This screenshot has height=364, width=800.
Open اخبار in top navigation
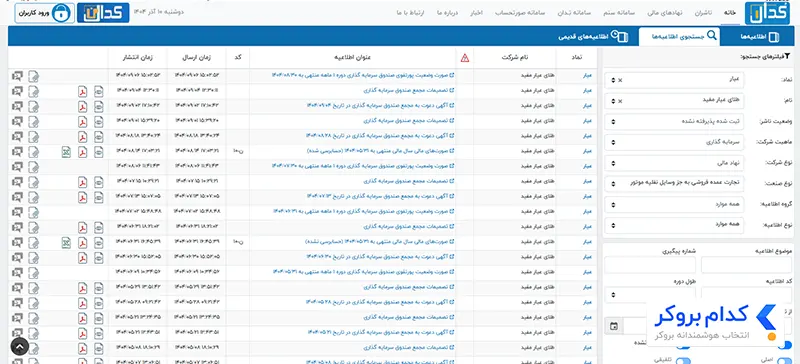click(477, 12)
